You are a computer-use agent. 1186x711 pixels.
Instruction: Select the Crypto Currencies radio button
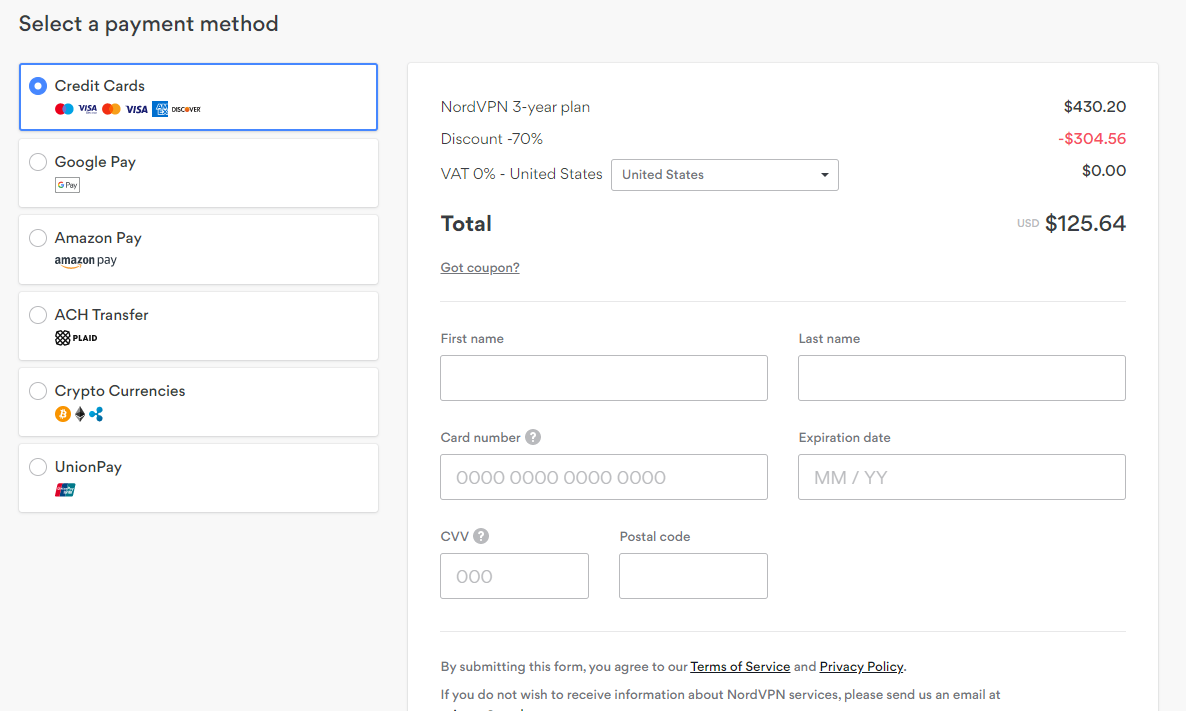[38, 391]
